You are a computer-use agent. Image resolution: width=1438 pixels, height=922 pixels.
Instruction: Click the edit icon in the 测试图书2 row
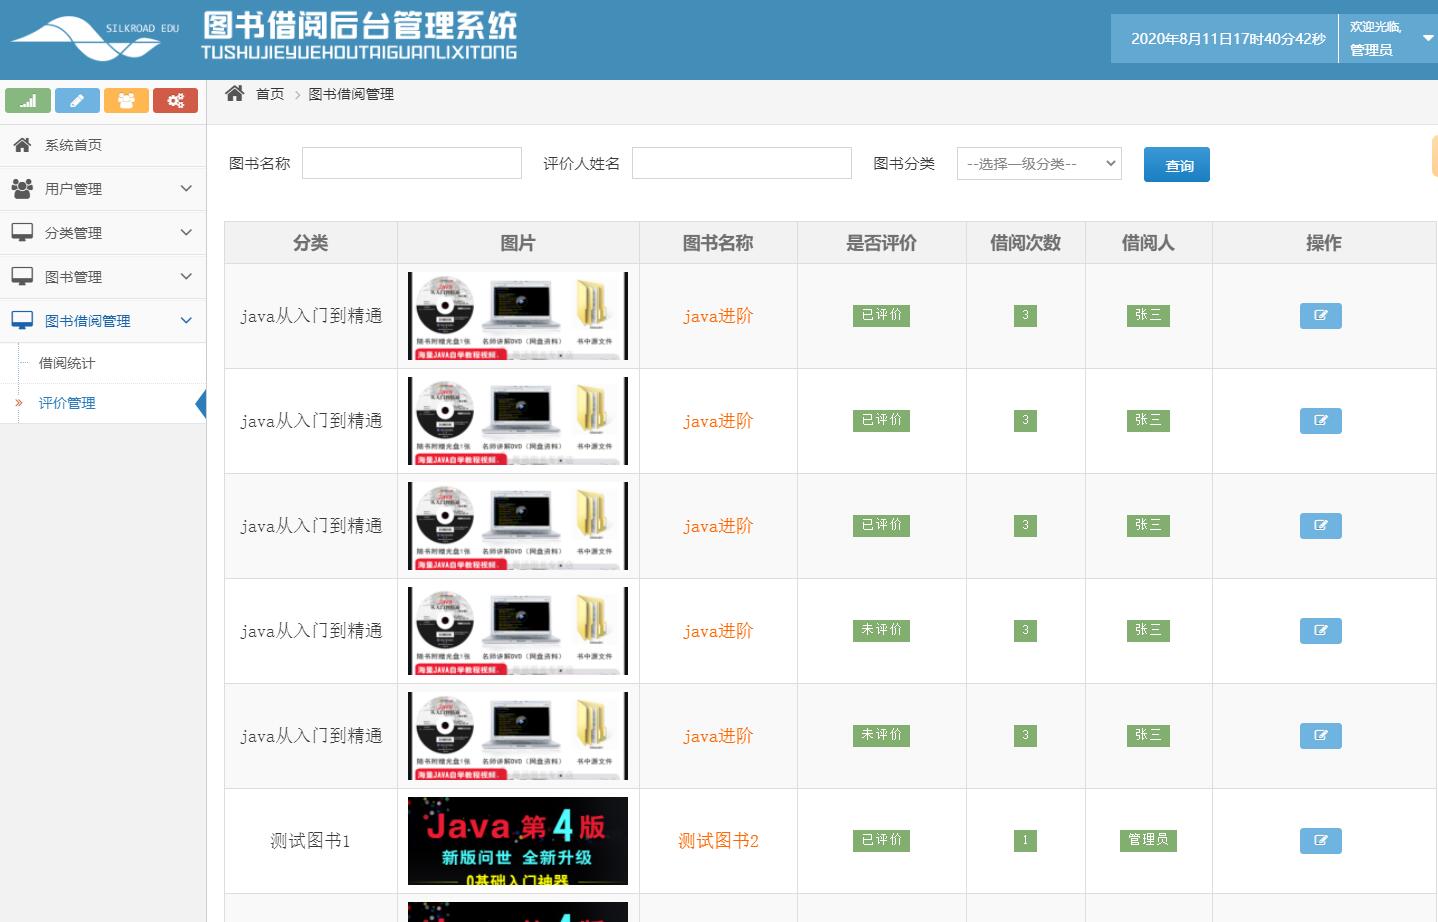(1320, 841)
